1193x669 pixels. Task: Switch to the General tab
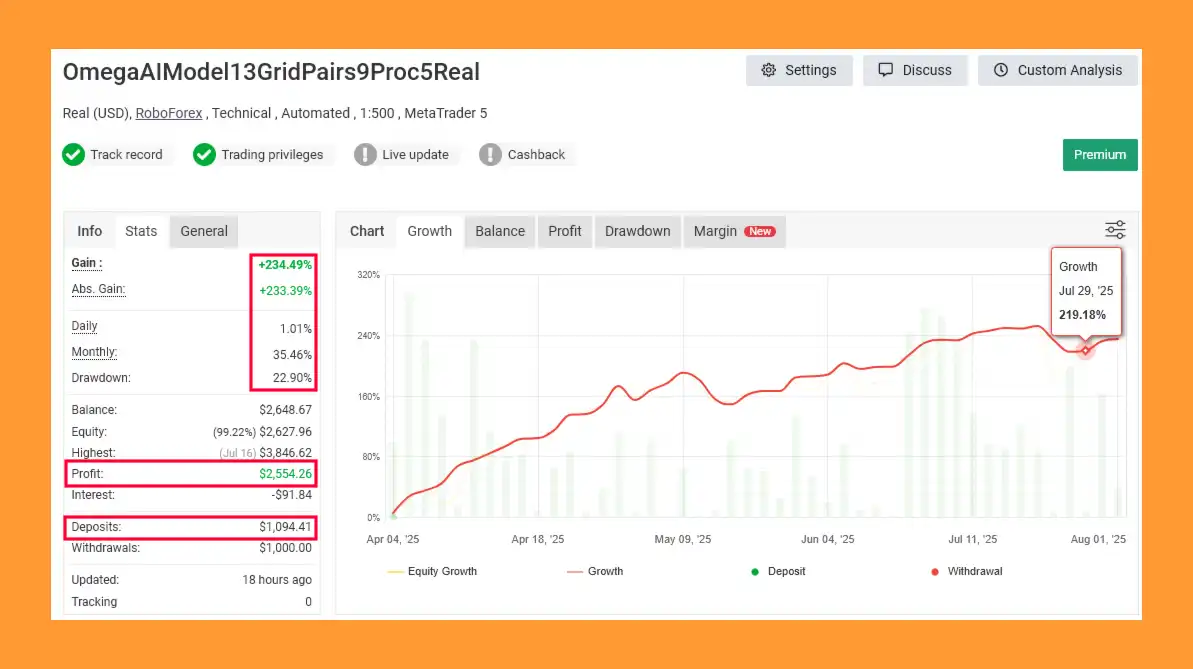point(204,231)
